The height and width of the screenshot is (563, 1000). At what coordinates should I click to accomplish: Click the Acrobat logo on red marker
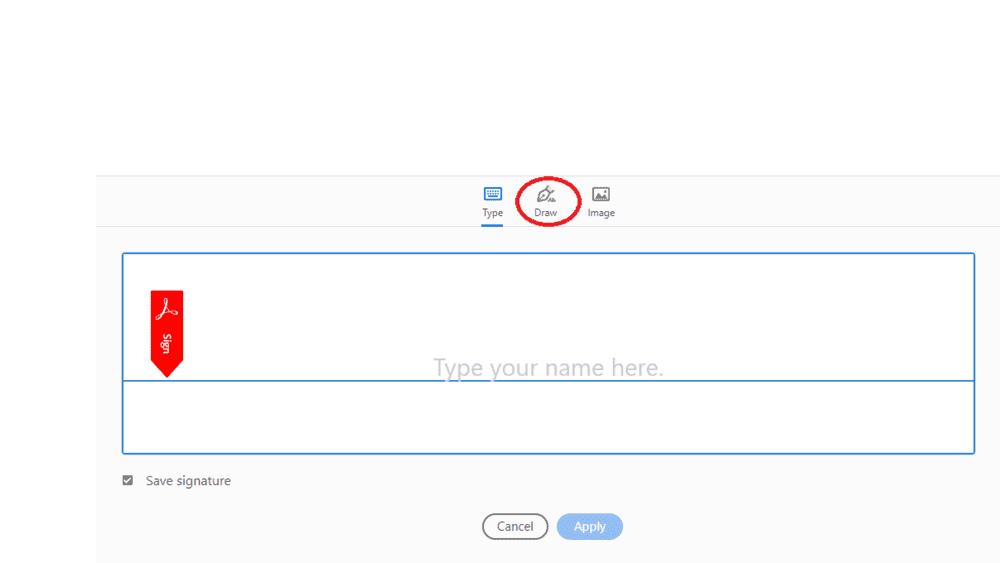[x=166, y=309]
